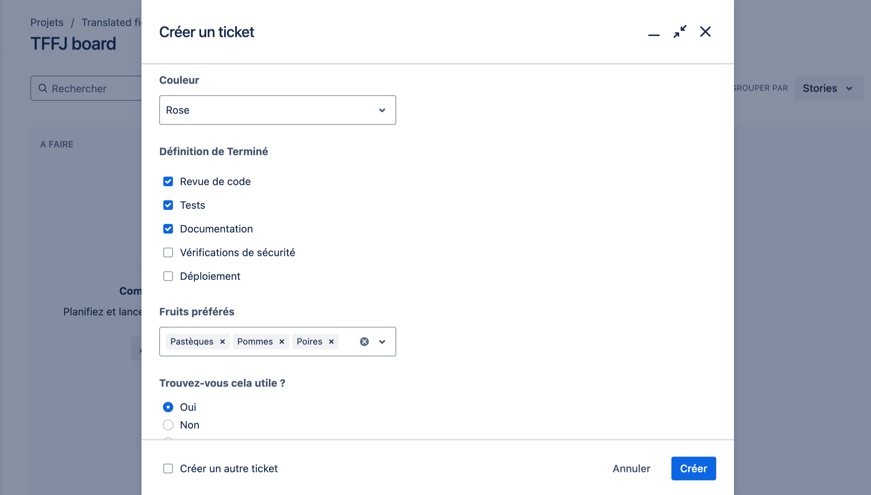871x495 pixels.
Task: Remove the Poires tag
Action: click(x=332, y=342)
